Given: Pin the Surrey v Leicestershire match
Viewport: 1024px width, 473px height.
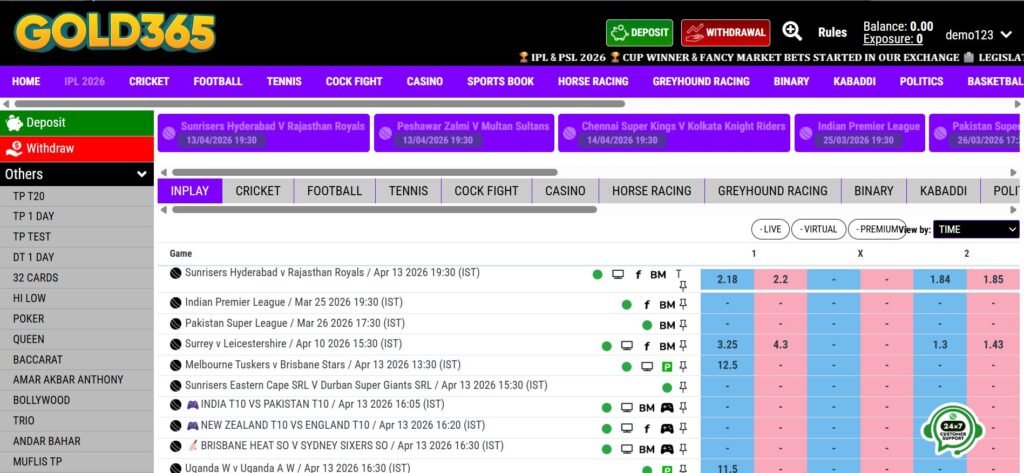Looking at the screenshot, I should [x=683, y=346].
